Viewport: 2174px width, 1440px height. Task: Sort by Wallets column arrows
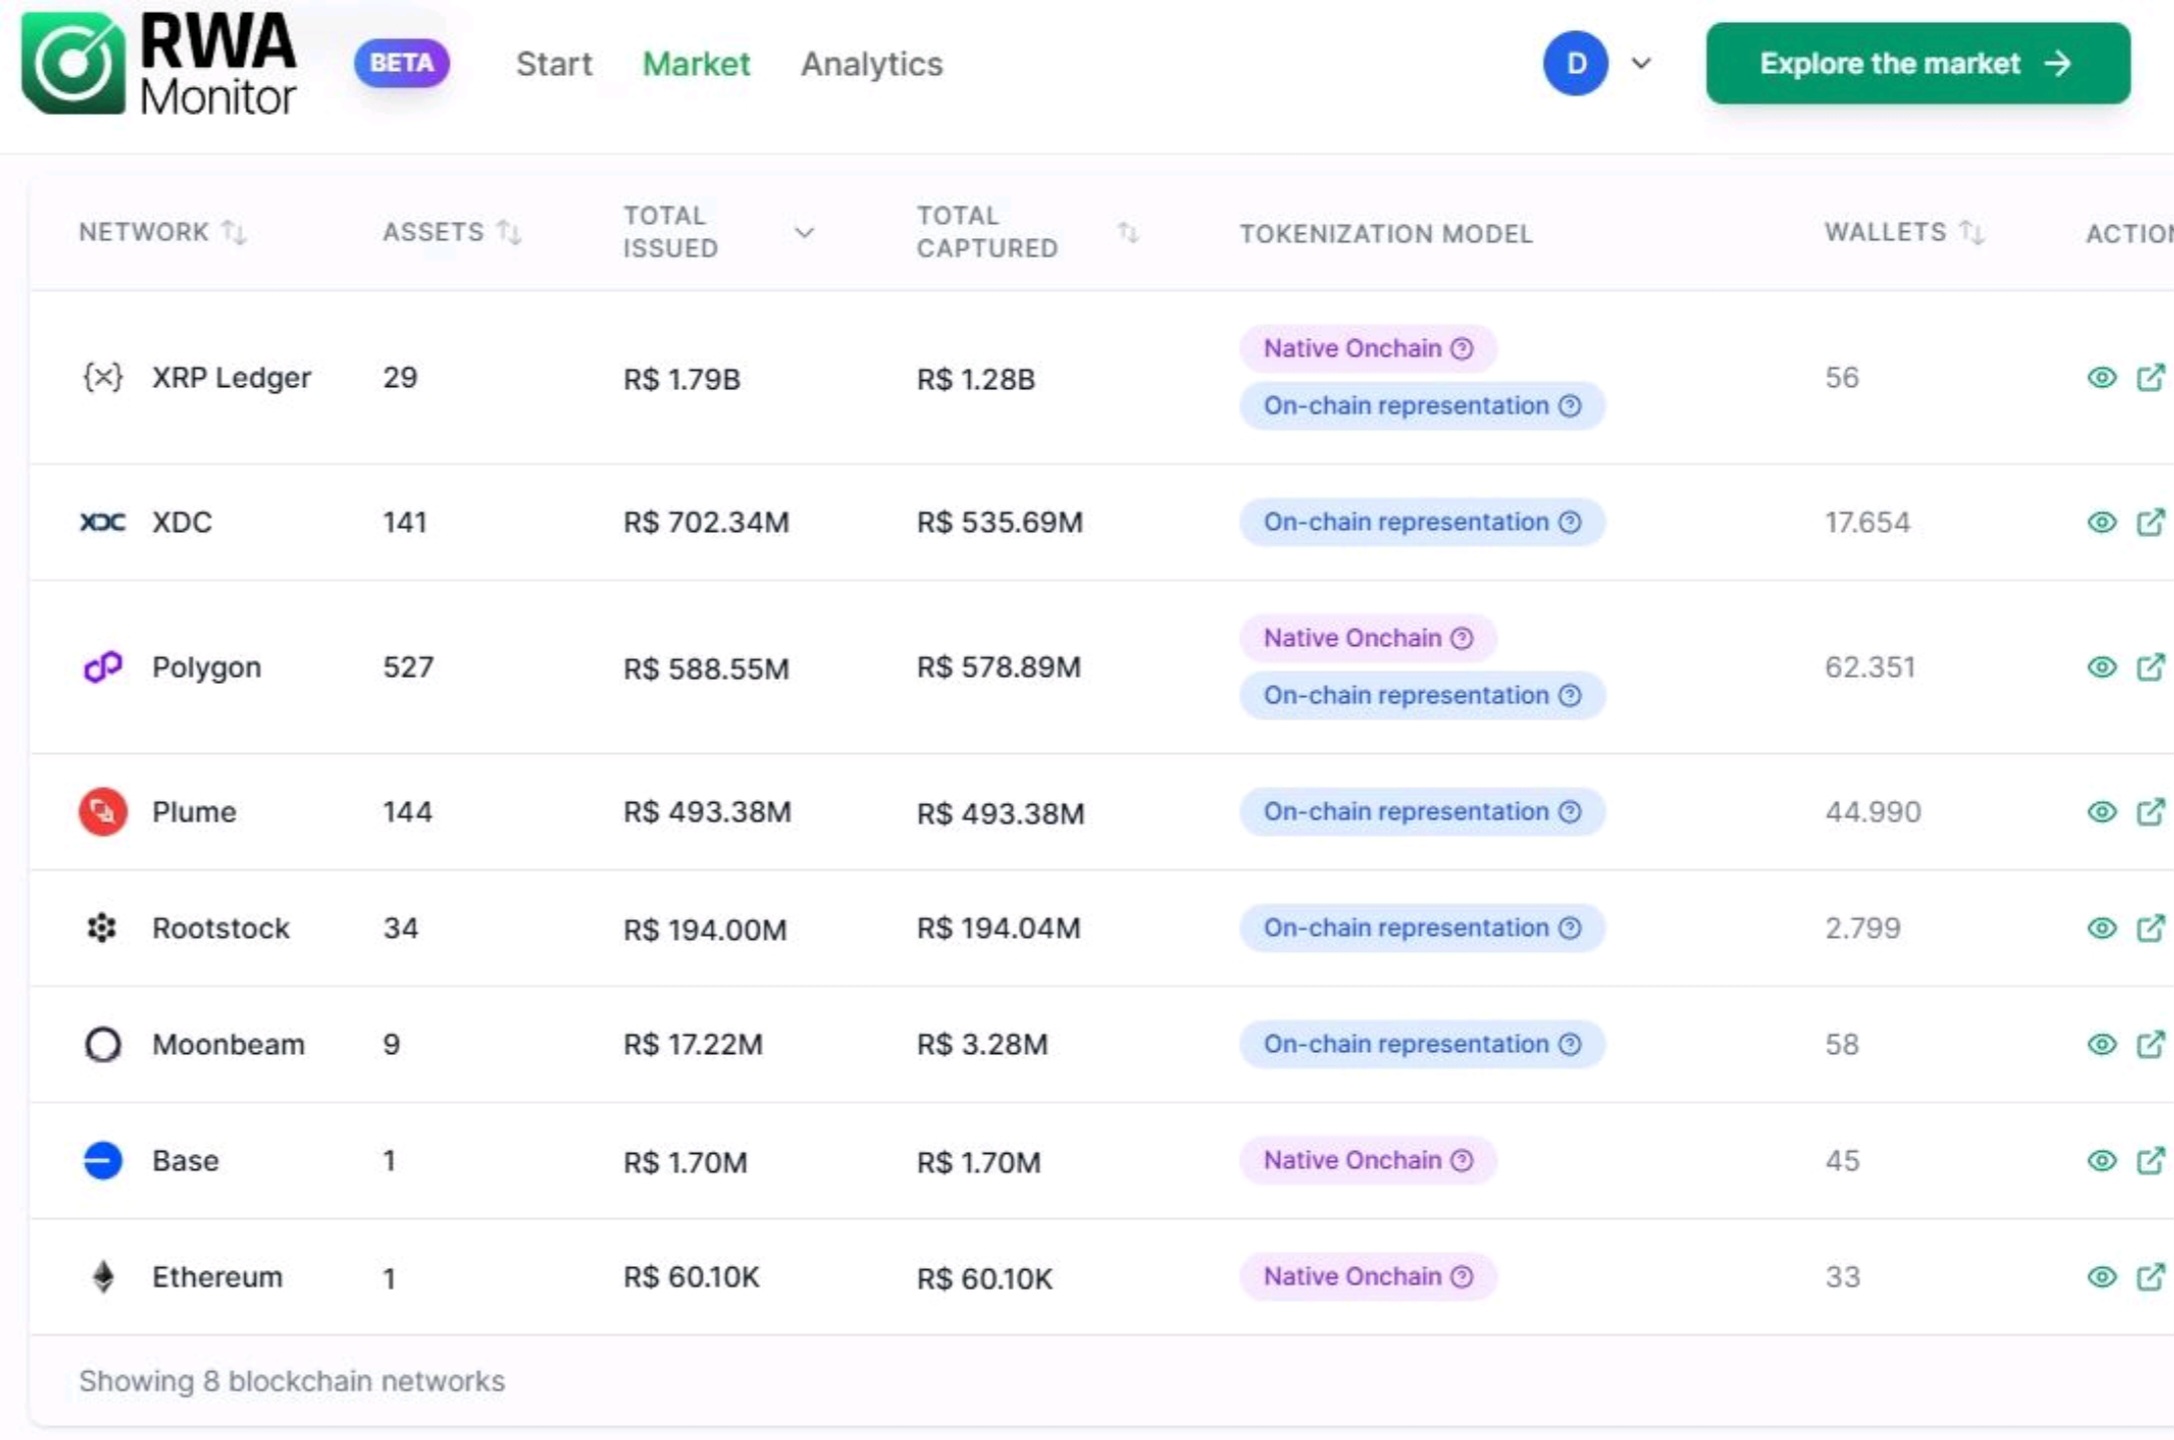point(1971,232)
